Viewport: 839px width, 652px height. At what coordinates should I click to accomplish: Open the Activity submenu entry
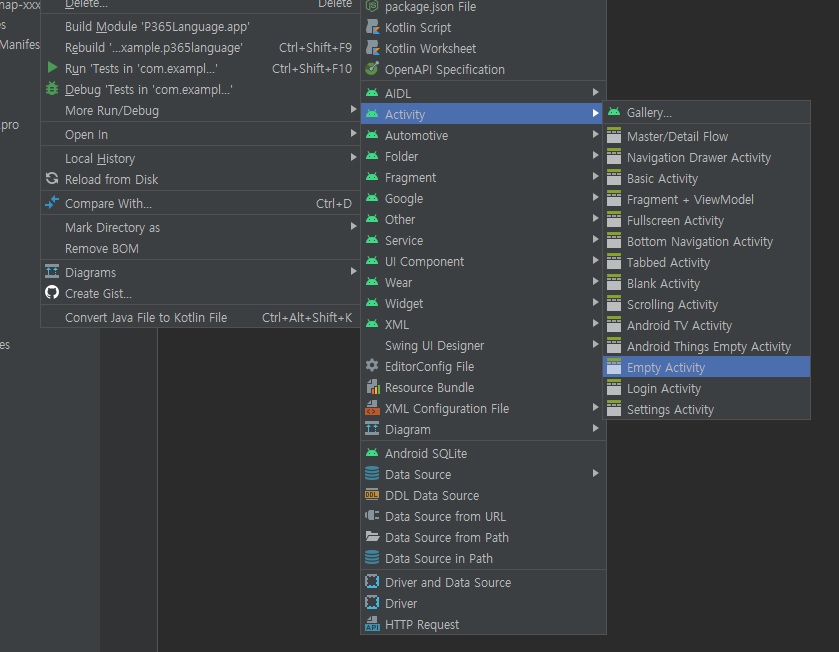click(483, 114)
